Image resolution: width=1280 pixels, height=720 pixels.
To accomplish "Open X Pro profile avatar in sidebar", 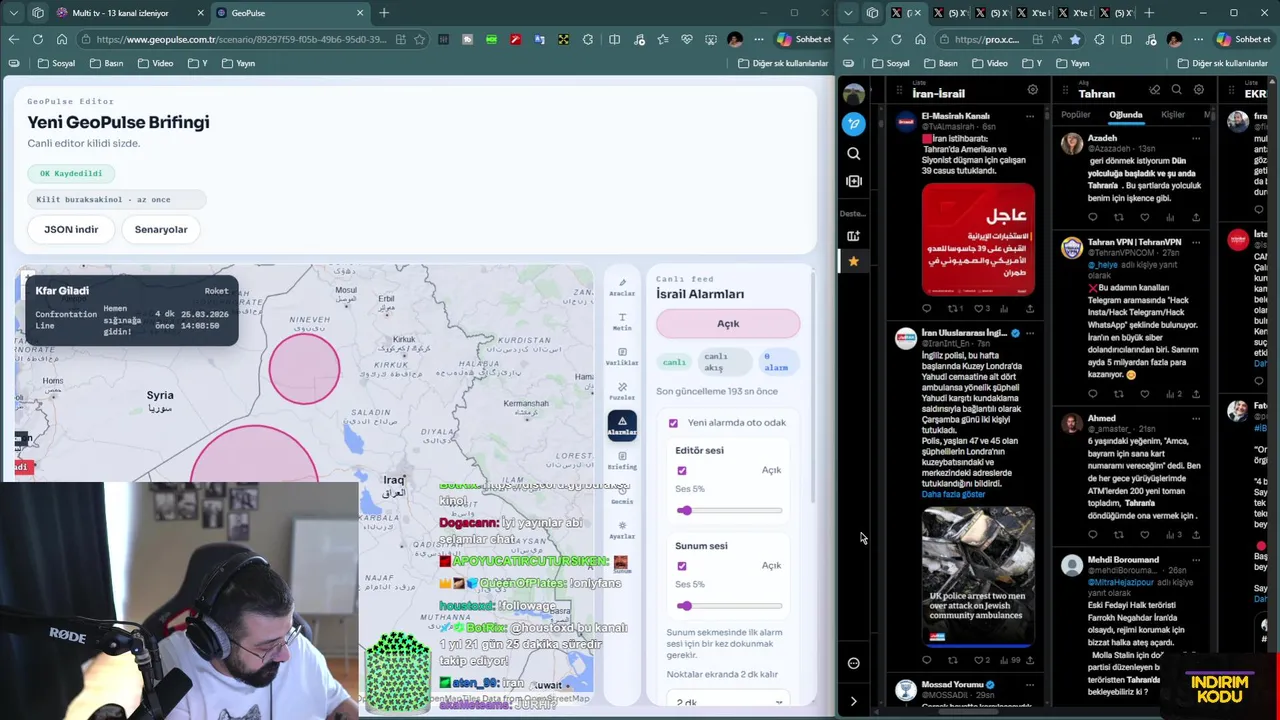I will coord(853,94).
